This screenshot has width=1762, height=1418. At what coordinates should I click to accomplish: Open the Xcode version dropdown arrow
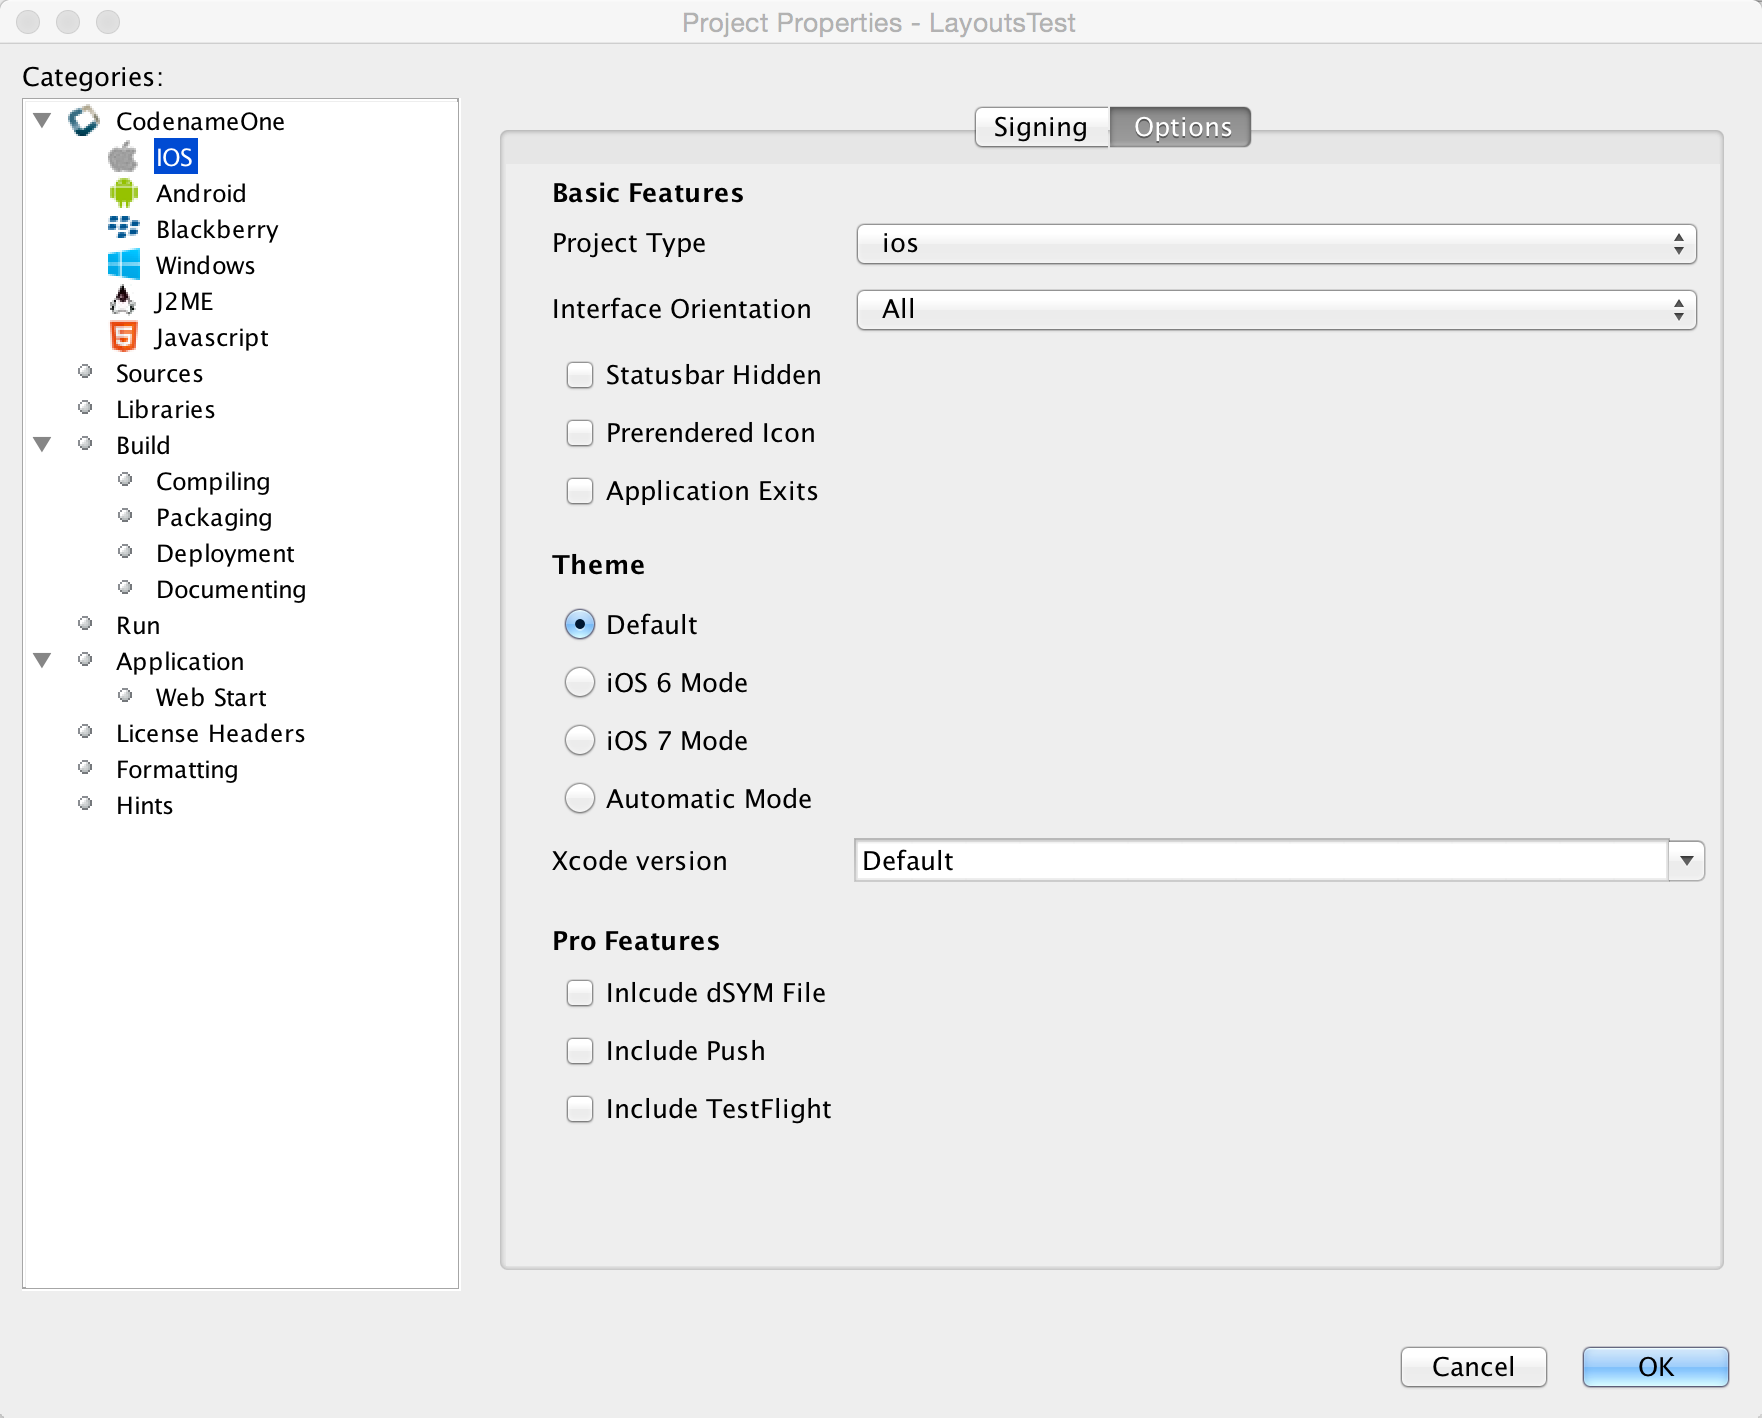pos(1687,860)
